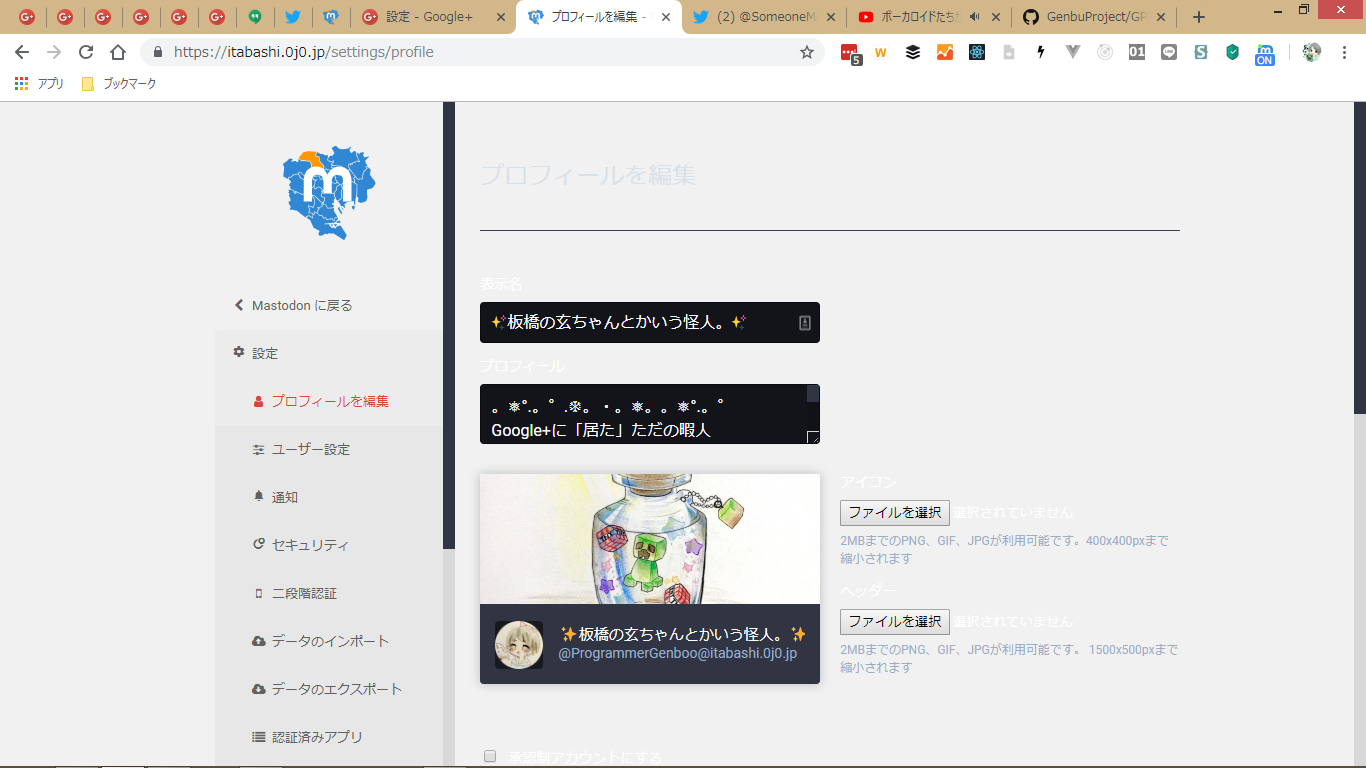The height and width of the screenshot is (768, 1366).
Task: Toggle the 承認制アカウントにする checkbox
Action: pos(490,757)
